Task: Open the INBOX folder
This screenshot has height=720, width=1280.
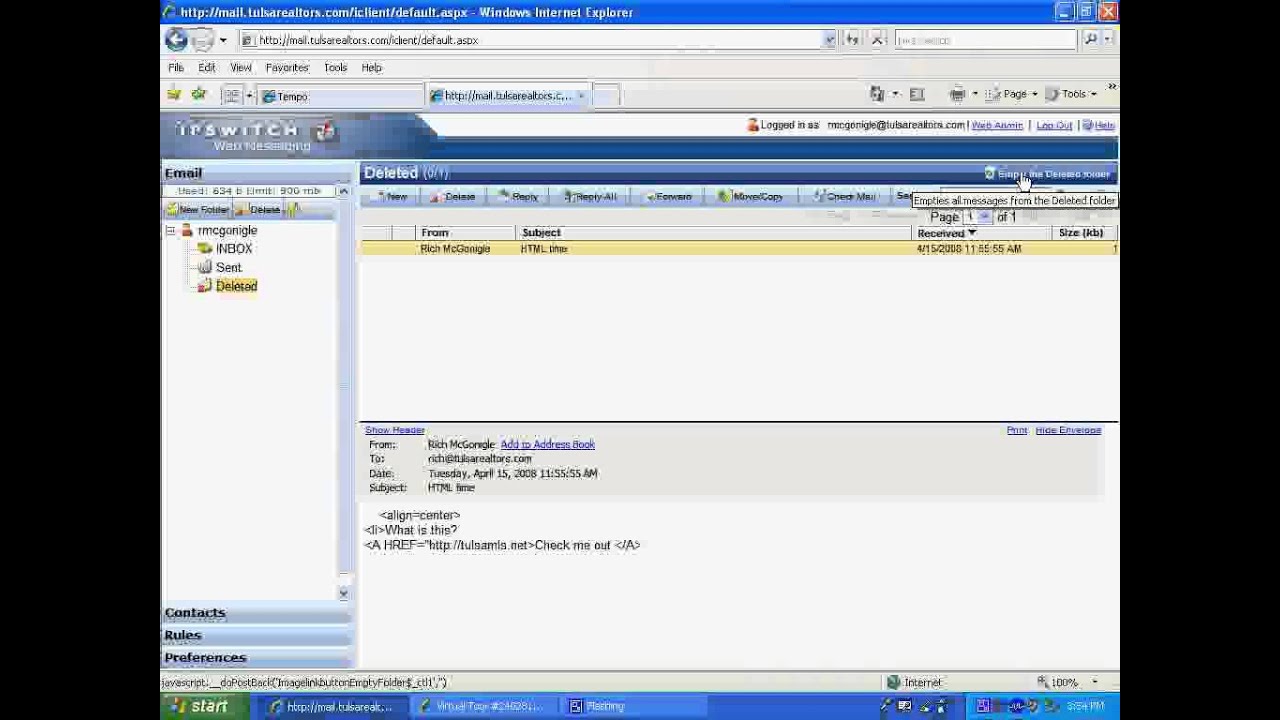Action: click(x=234, y=249)
